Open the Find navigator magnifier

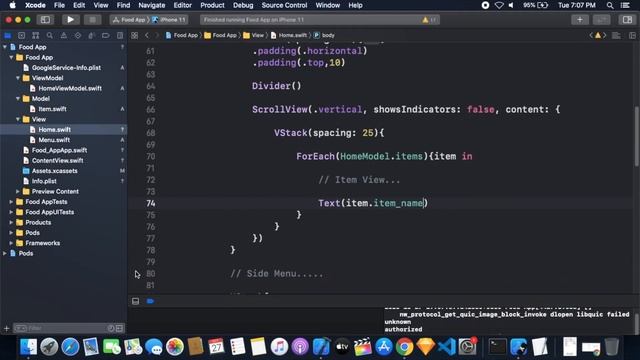[x=49, y=36]
